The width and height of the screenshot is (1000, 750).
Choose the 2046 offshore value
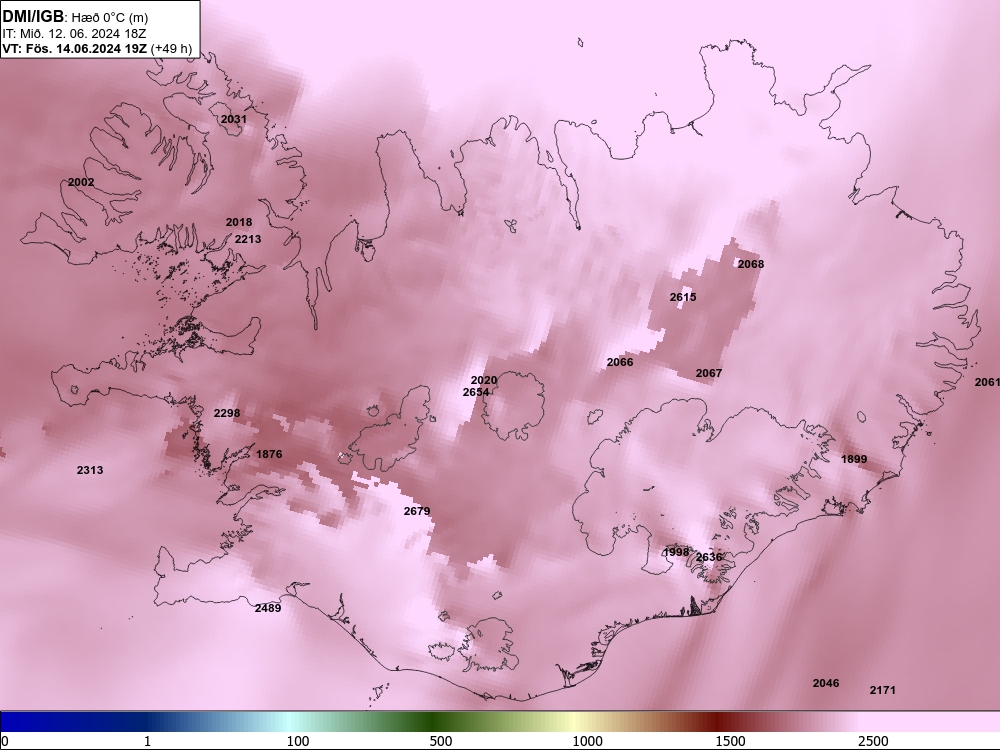coord(826,683)
